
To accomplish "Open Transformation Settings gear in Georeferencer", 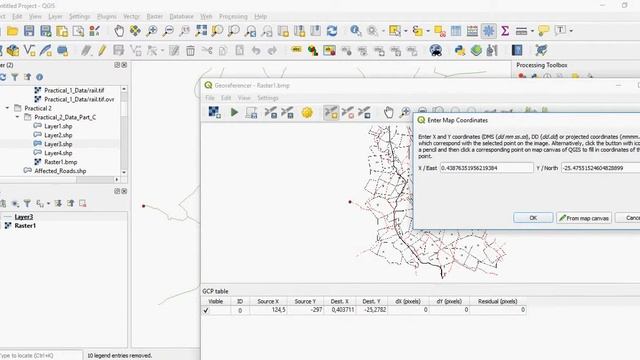I will pos(307,112).
